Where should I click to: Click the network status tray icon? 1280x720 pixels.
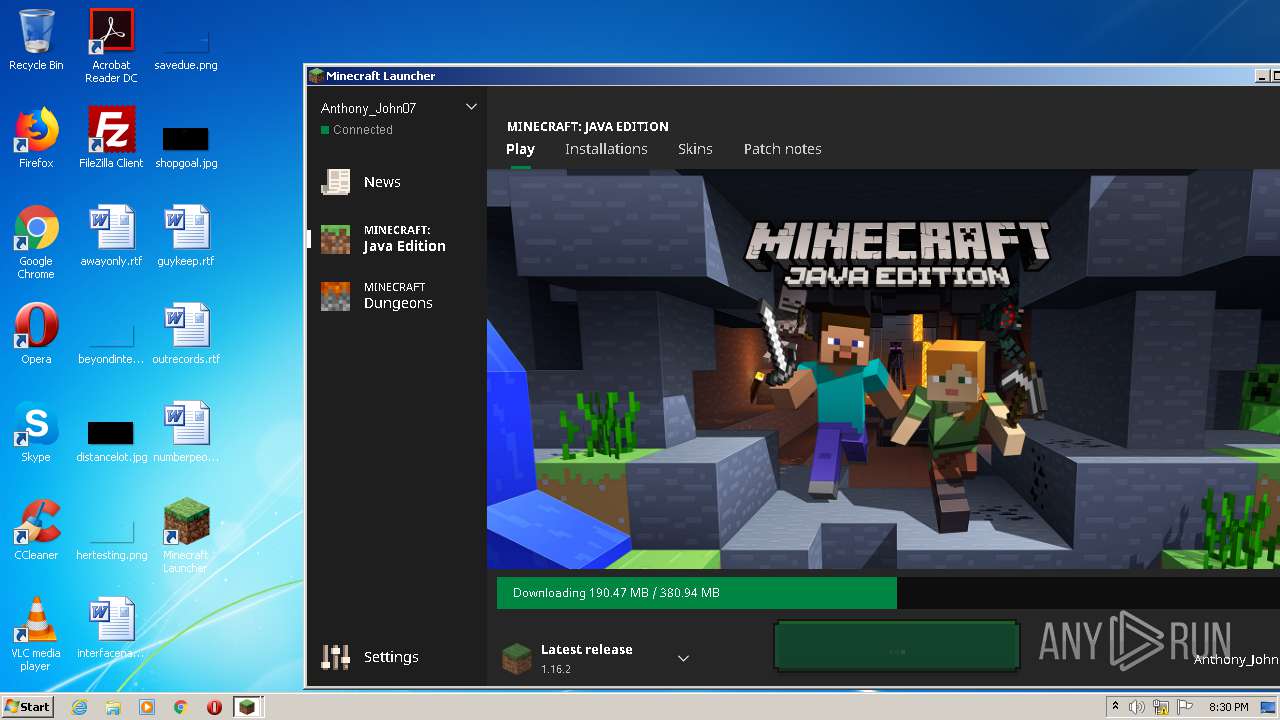point(1161,707)
